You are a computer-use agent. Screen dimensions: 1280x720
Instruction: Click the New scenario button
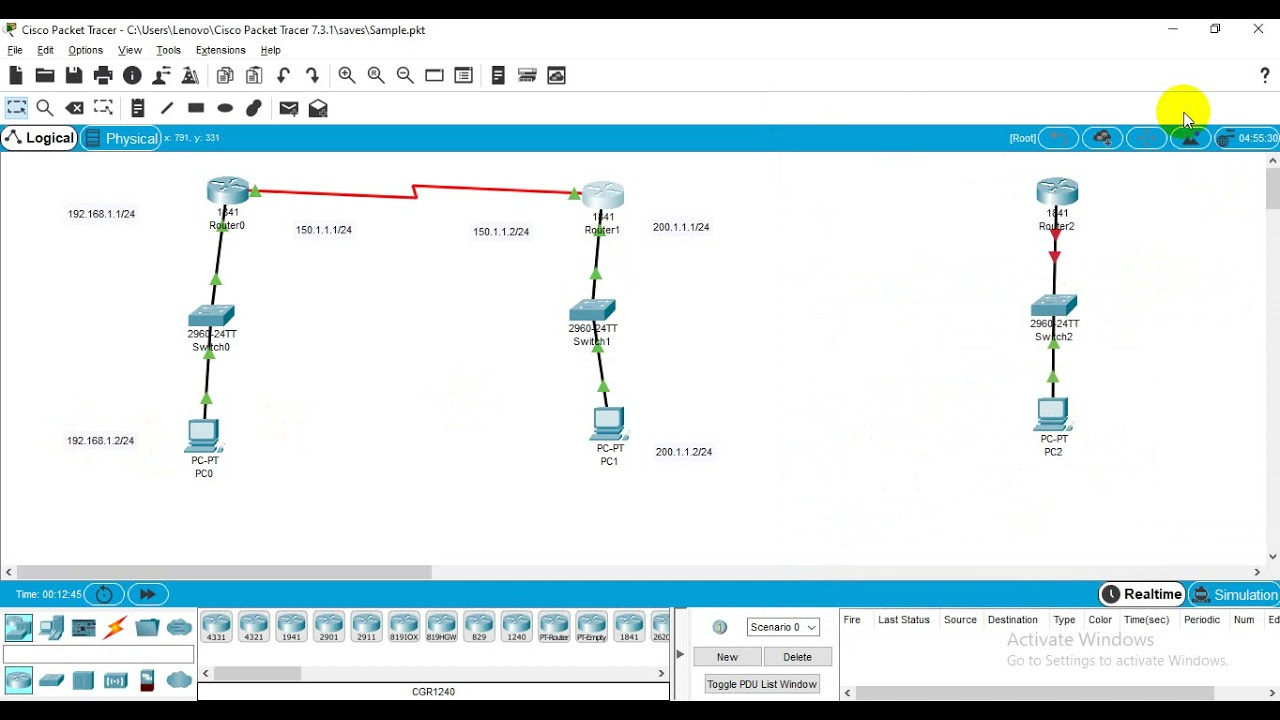point(727,657)
